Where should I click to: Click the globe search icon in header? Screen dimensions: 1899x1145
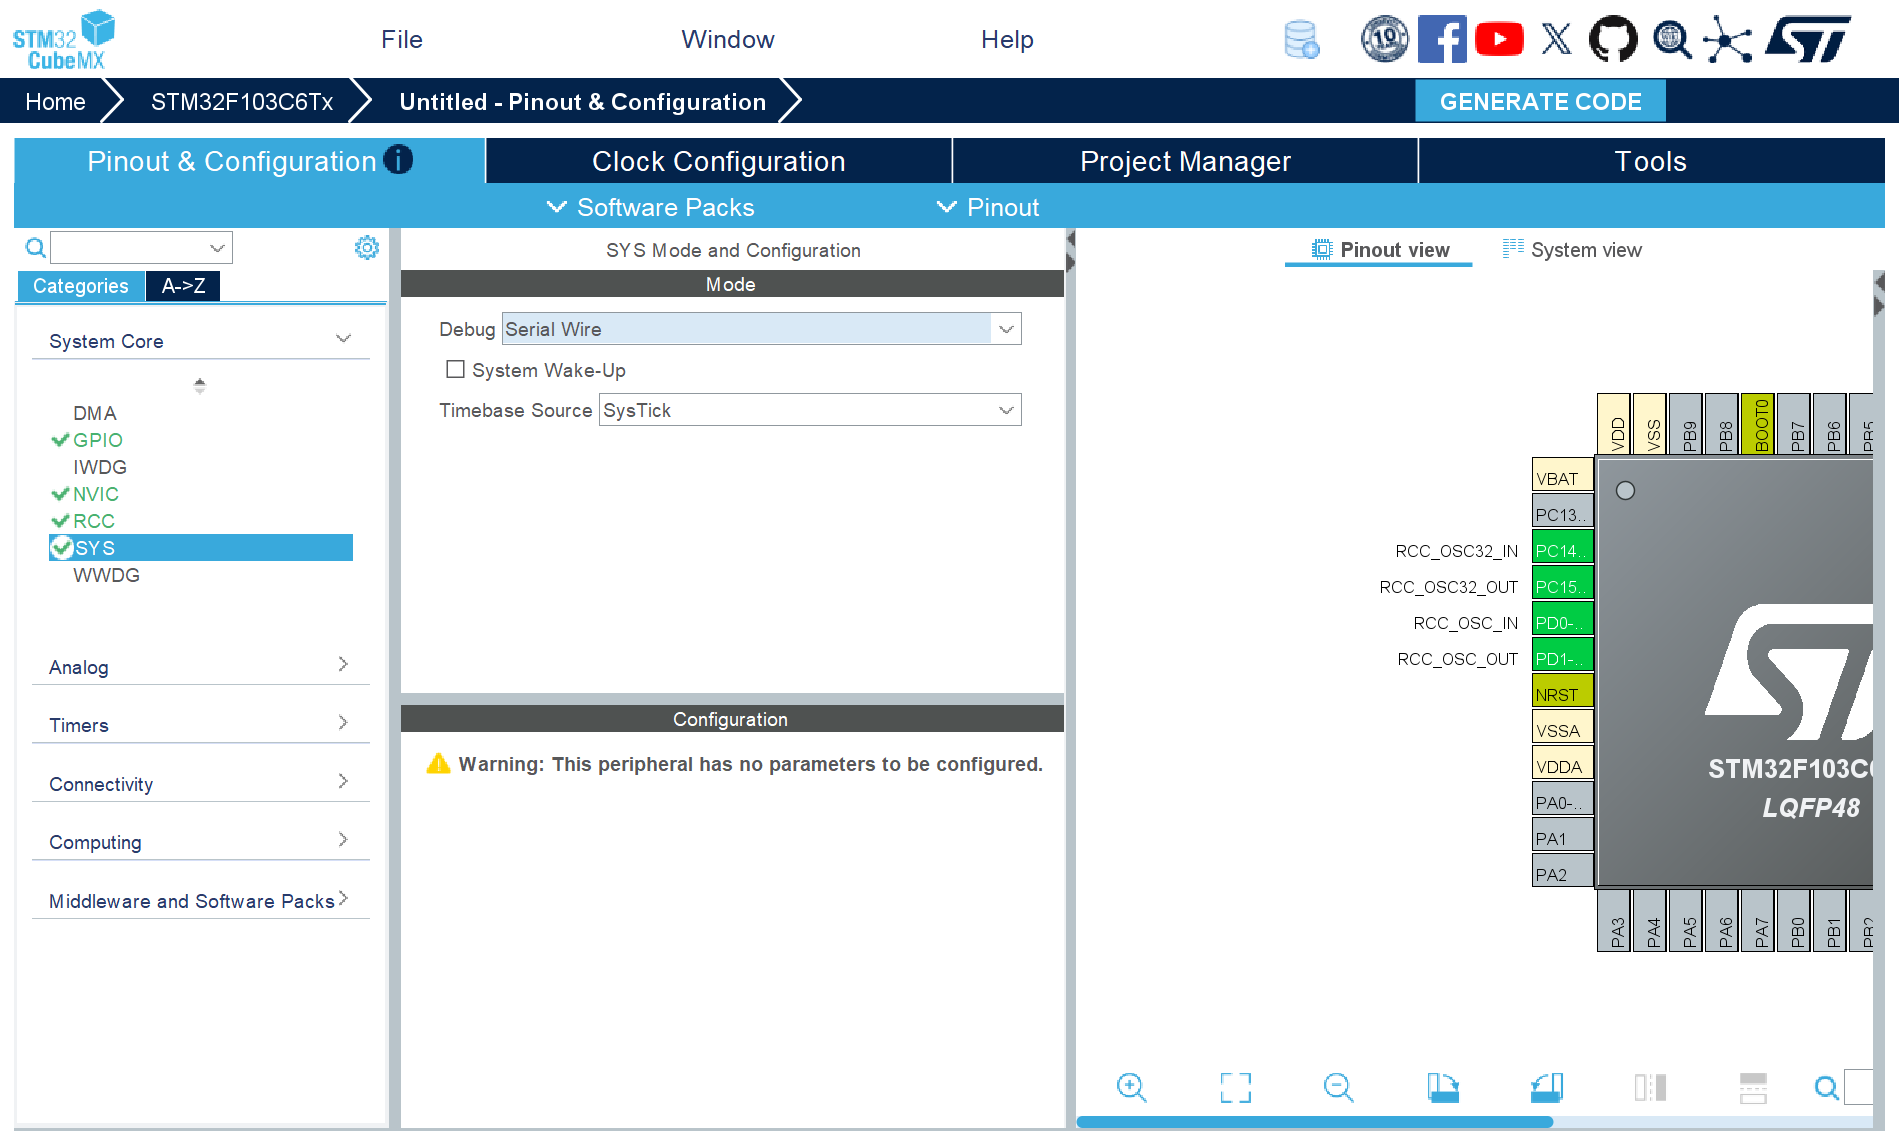(1671, 40)
